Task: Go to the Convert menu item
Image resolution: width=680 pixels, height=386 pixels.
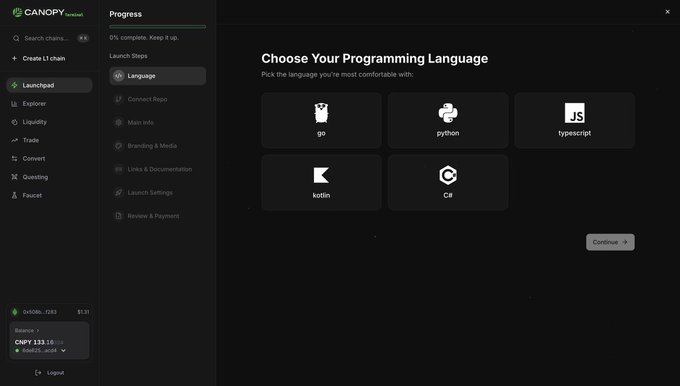Action: 49,159
